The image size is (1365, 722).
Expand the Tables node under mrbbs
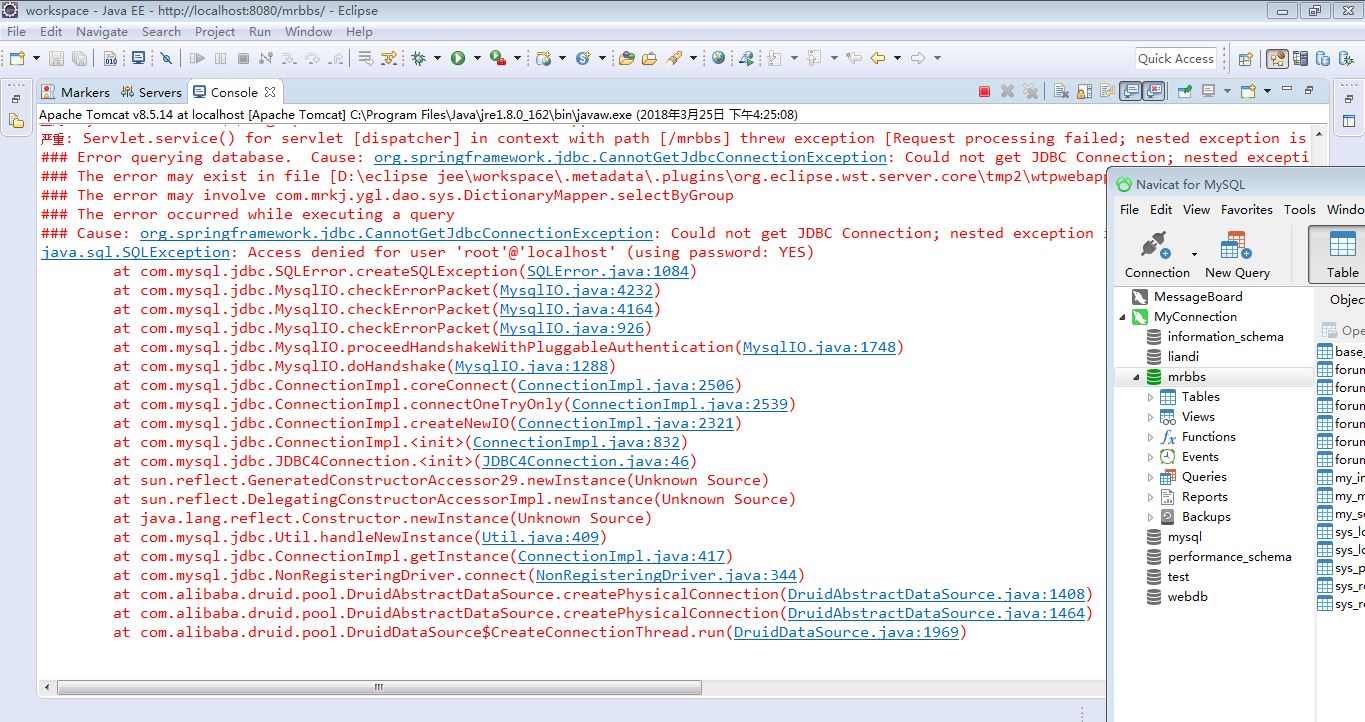tap(1150, 397)
